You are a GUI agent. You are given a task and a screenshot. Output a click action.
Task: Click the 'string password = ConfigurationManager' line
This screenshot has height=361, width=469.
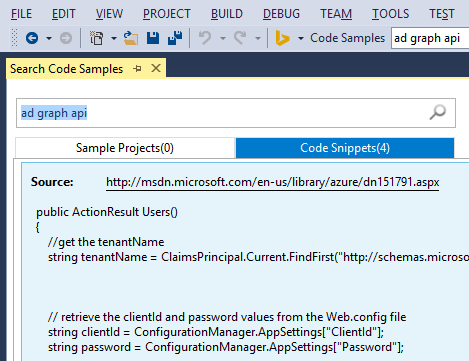[226, 347]
